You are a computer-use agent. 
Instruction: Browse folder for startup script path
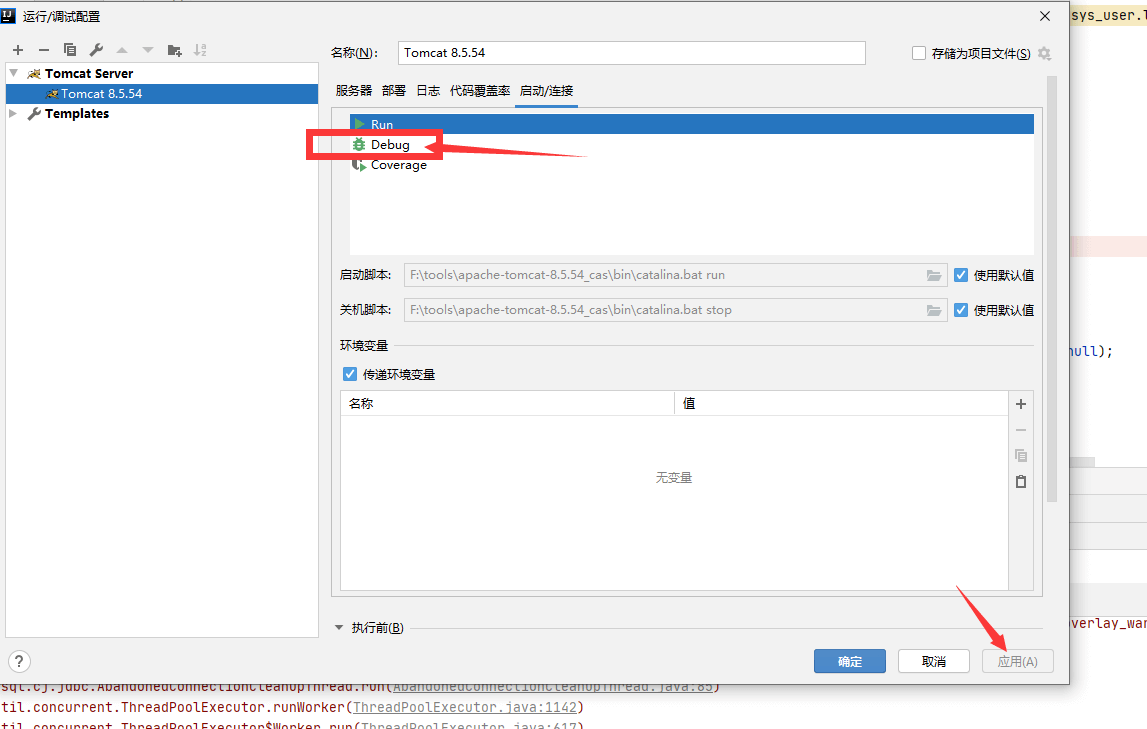[x=934, y=275]
